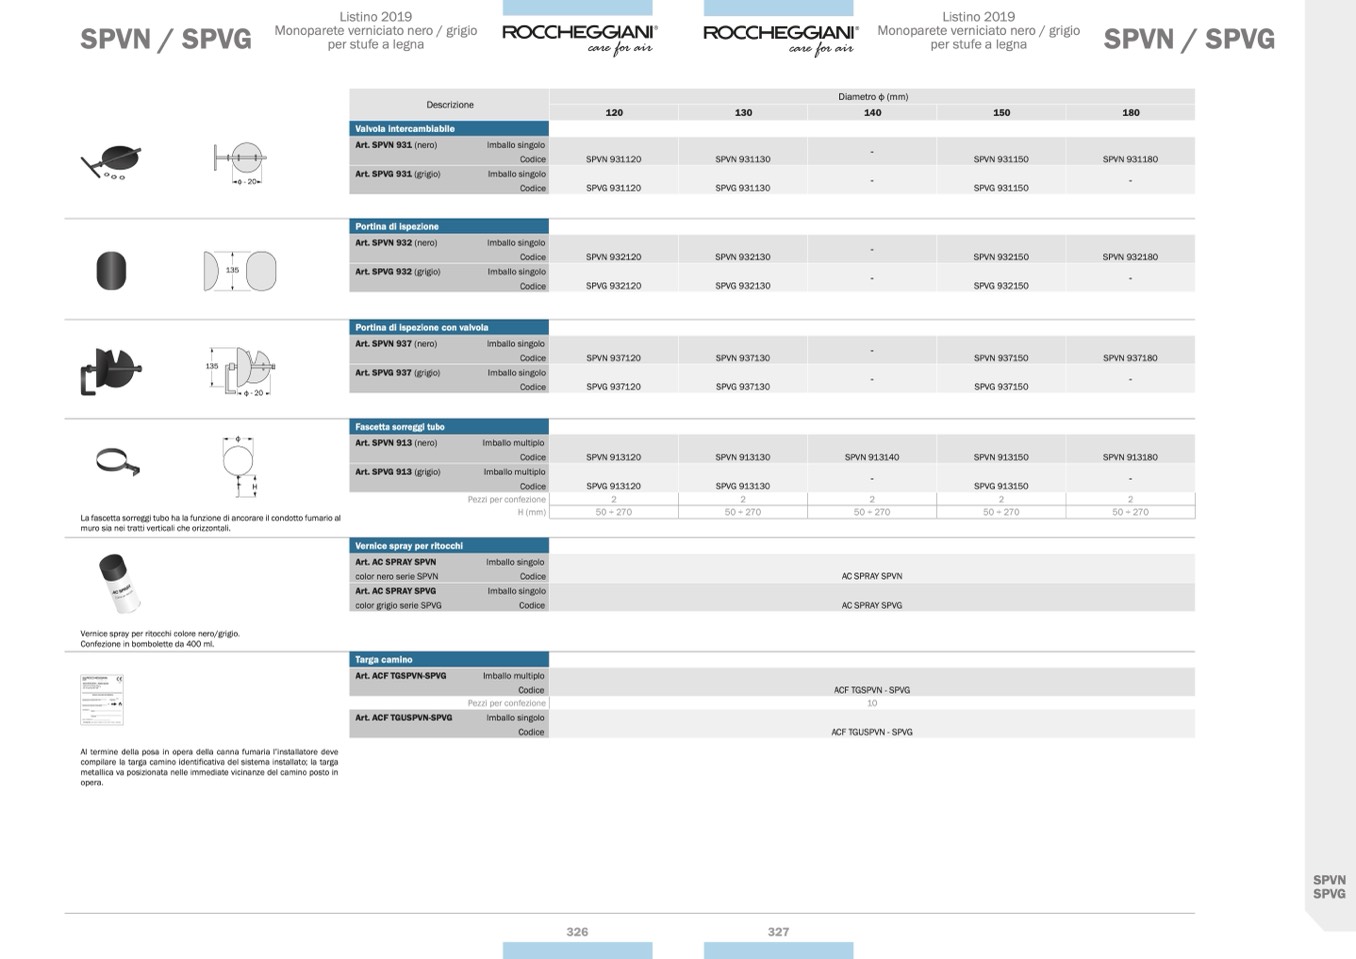Click the AC SPRAY SPVG code
Screen dimensions: 1356x959
pos(872,605)
